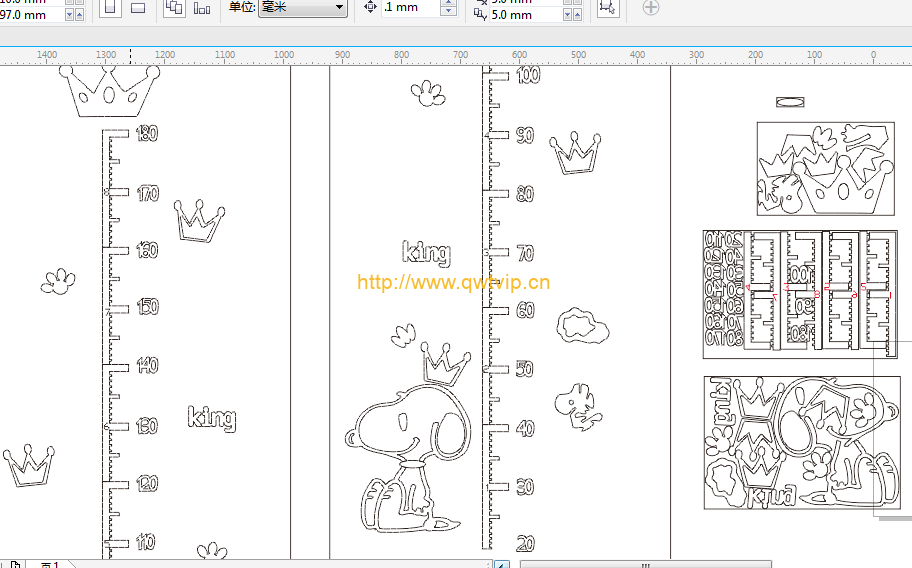
Task: Select the king text beside the 70 mark
Action: pyautogui.click(x=426, y=252)
